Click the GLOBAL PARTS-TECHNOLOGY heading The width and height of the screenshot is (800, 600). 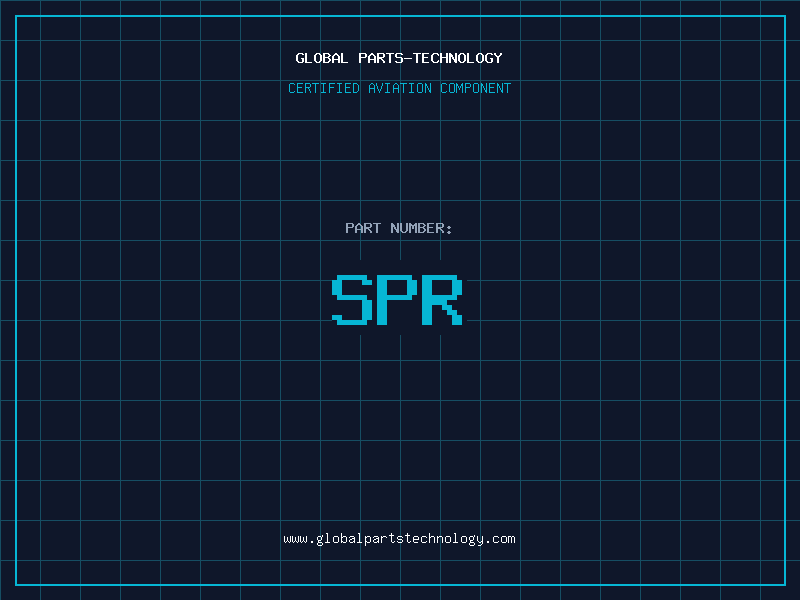tap(399, 58)
